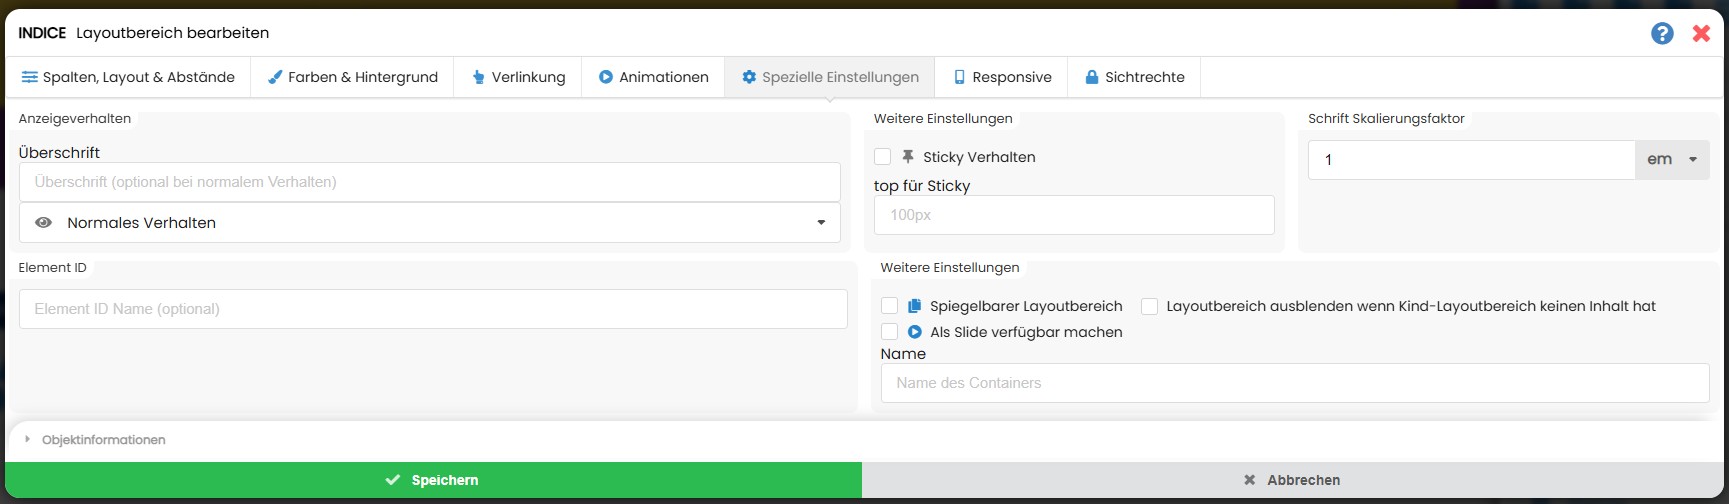
Task: Go to the Animationen tab
Action: [654, 77]
